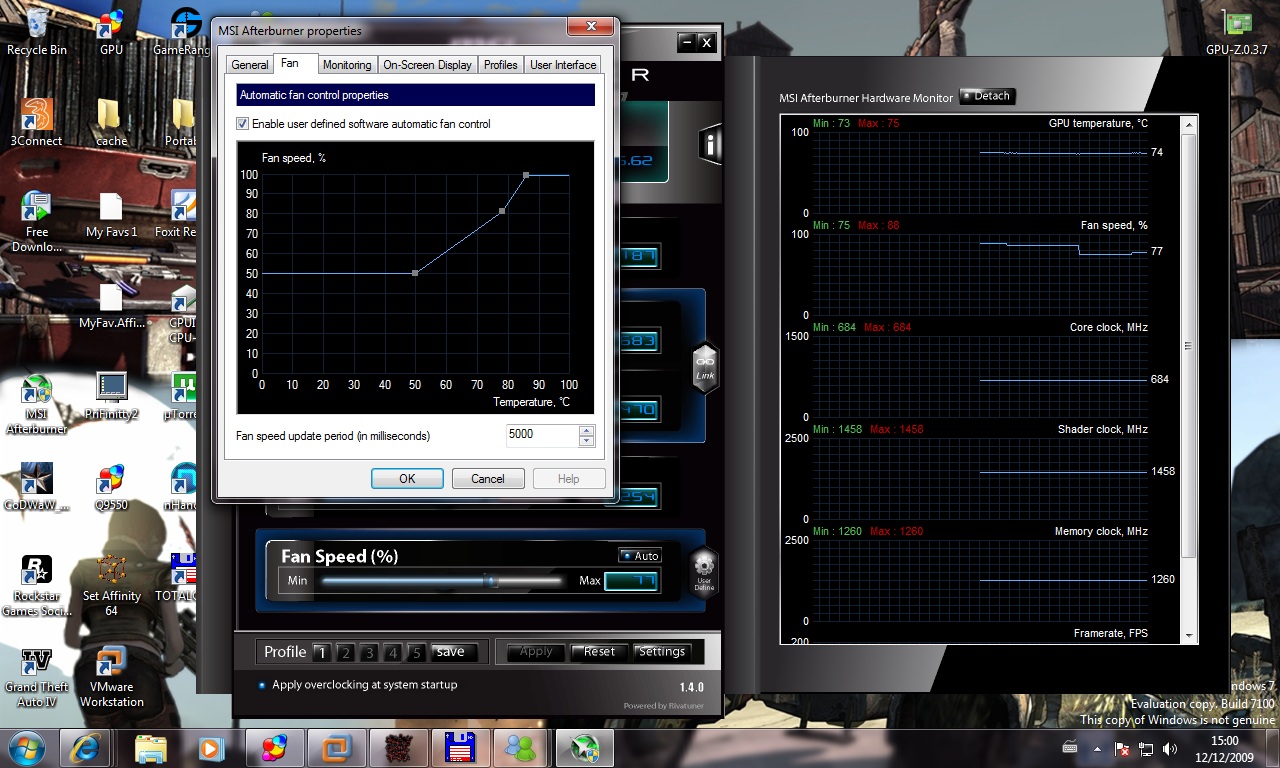
Task: Open Windows Media Player taskbar icon
Action: (x=210, y=747)
